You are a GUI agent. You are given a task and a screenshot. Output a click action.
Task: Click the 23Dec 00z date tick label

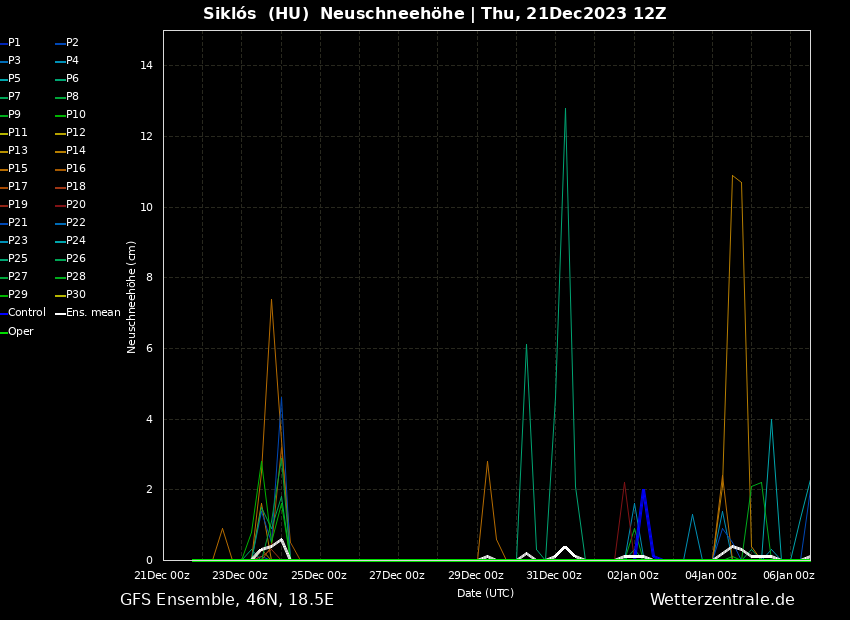click(x=240, y=575)
